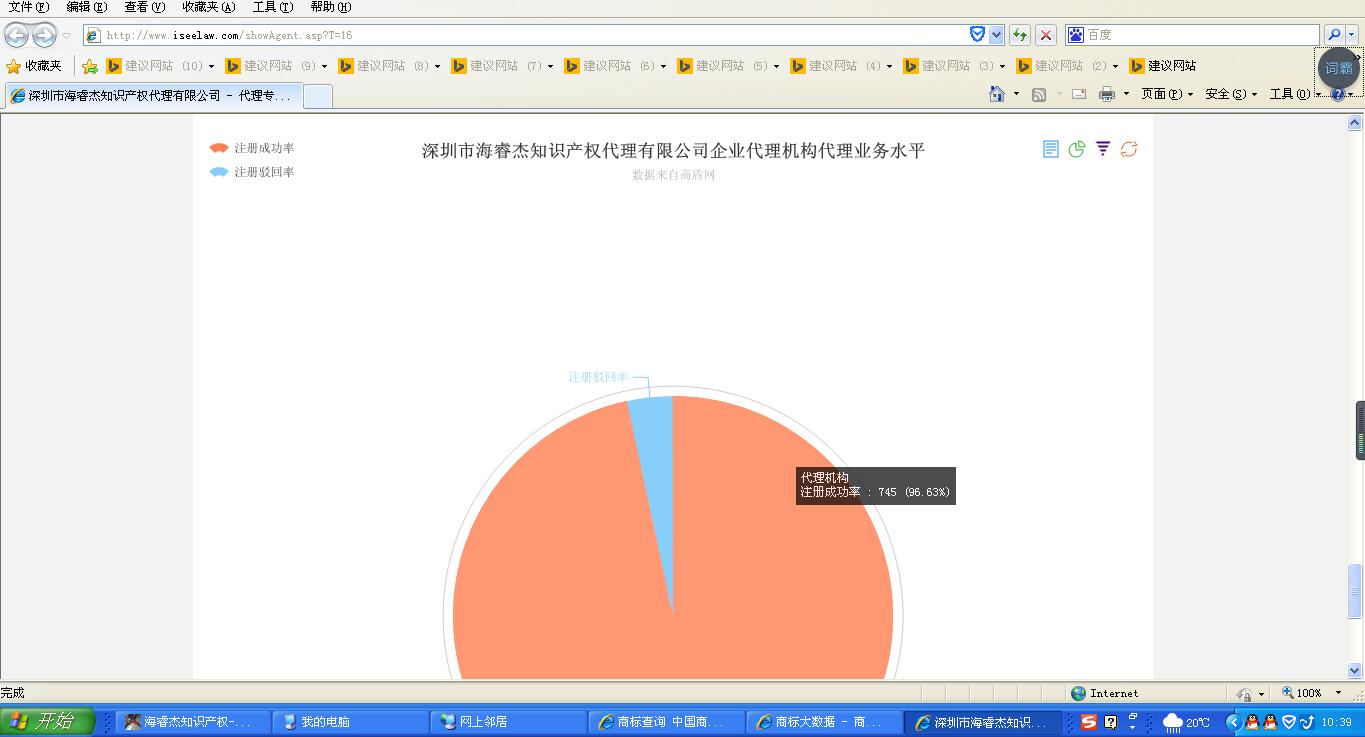
Task: Click the Windows 开始 start button
Action: (x=47, y=722)
